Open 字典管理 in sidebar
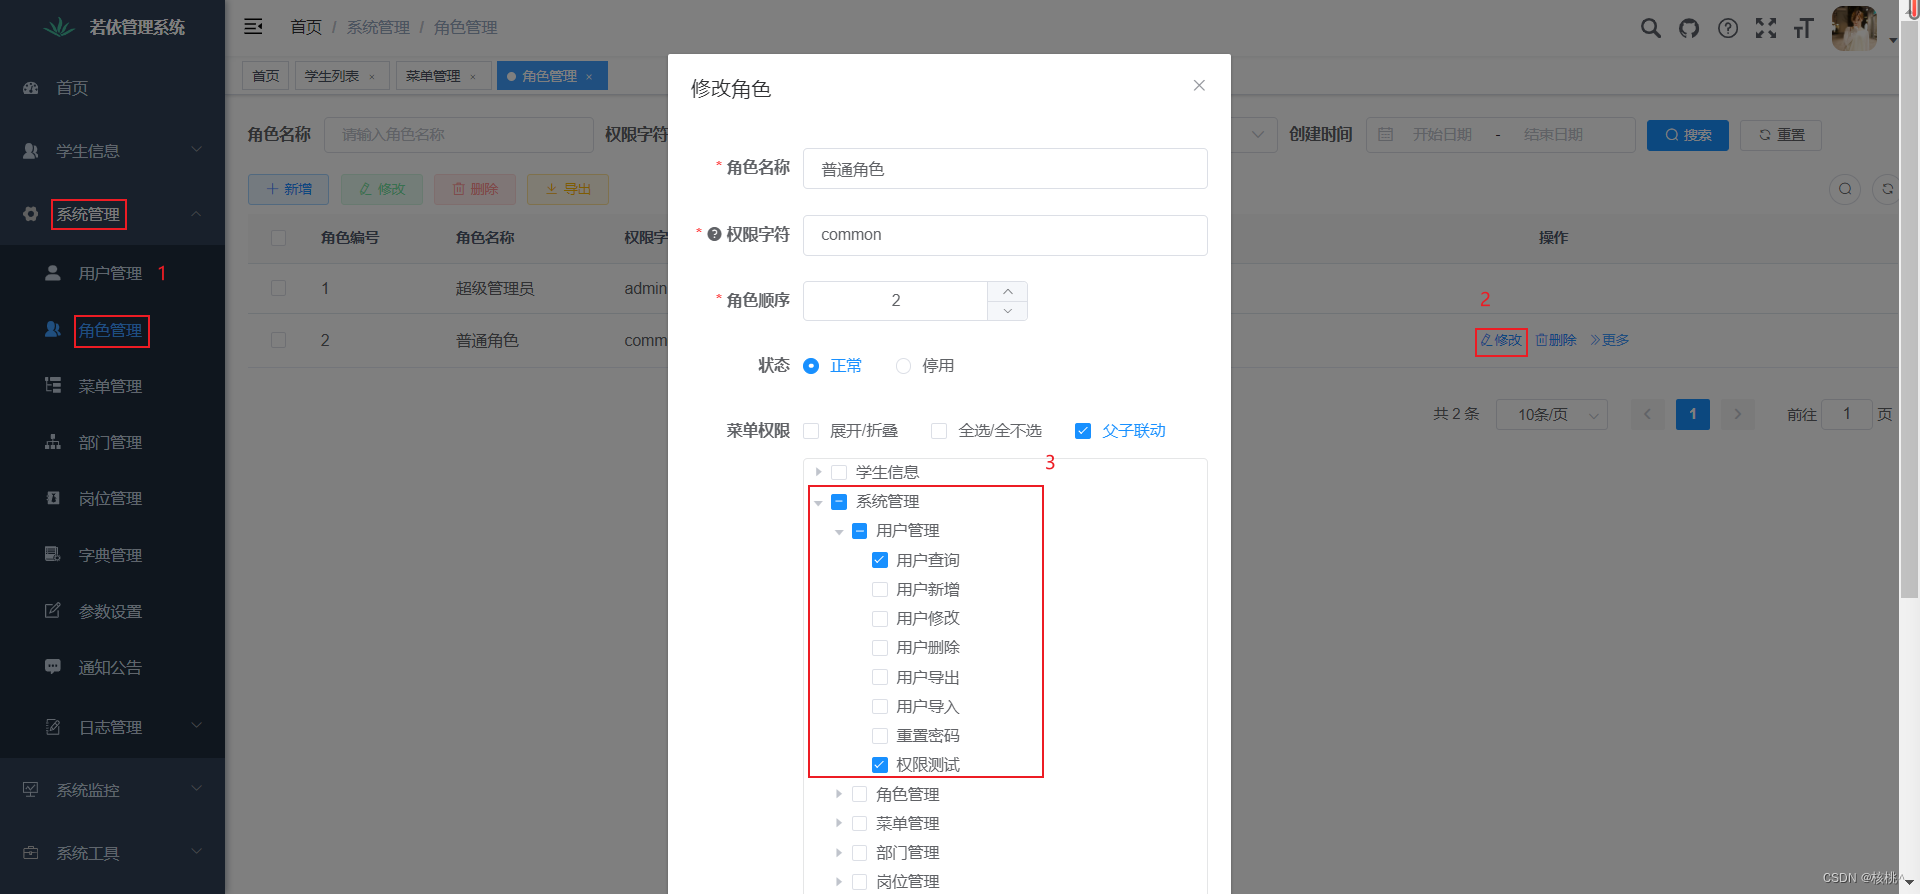The image size is (1920, 894). (112, 555)
